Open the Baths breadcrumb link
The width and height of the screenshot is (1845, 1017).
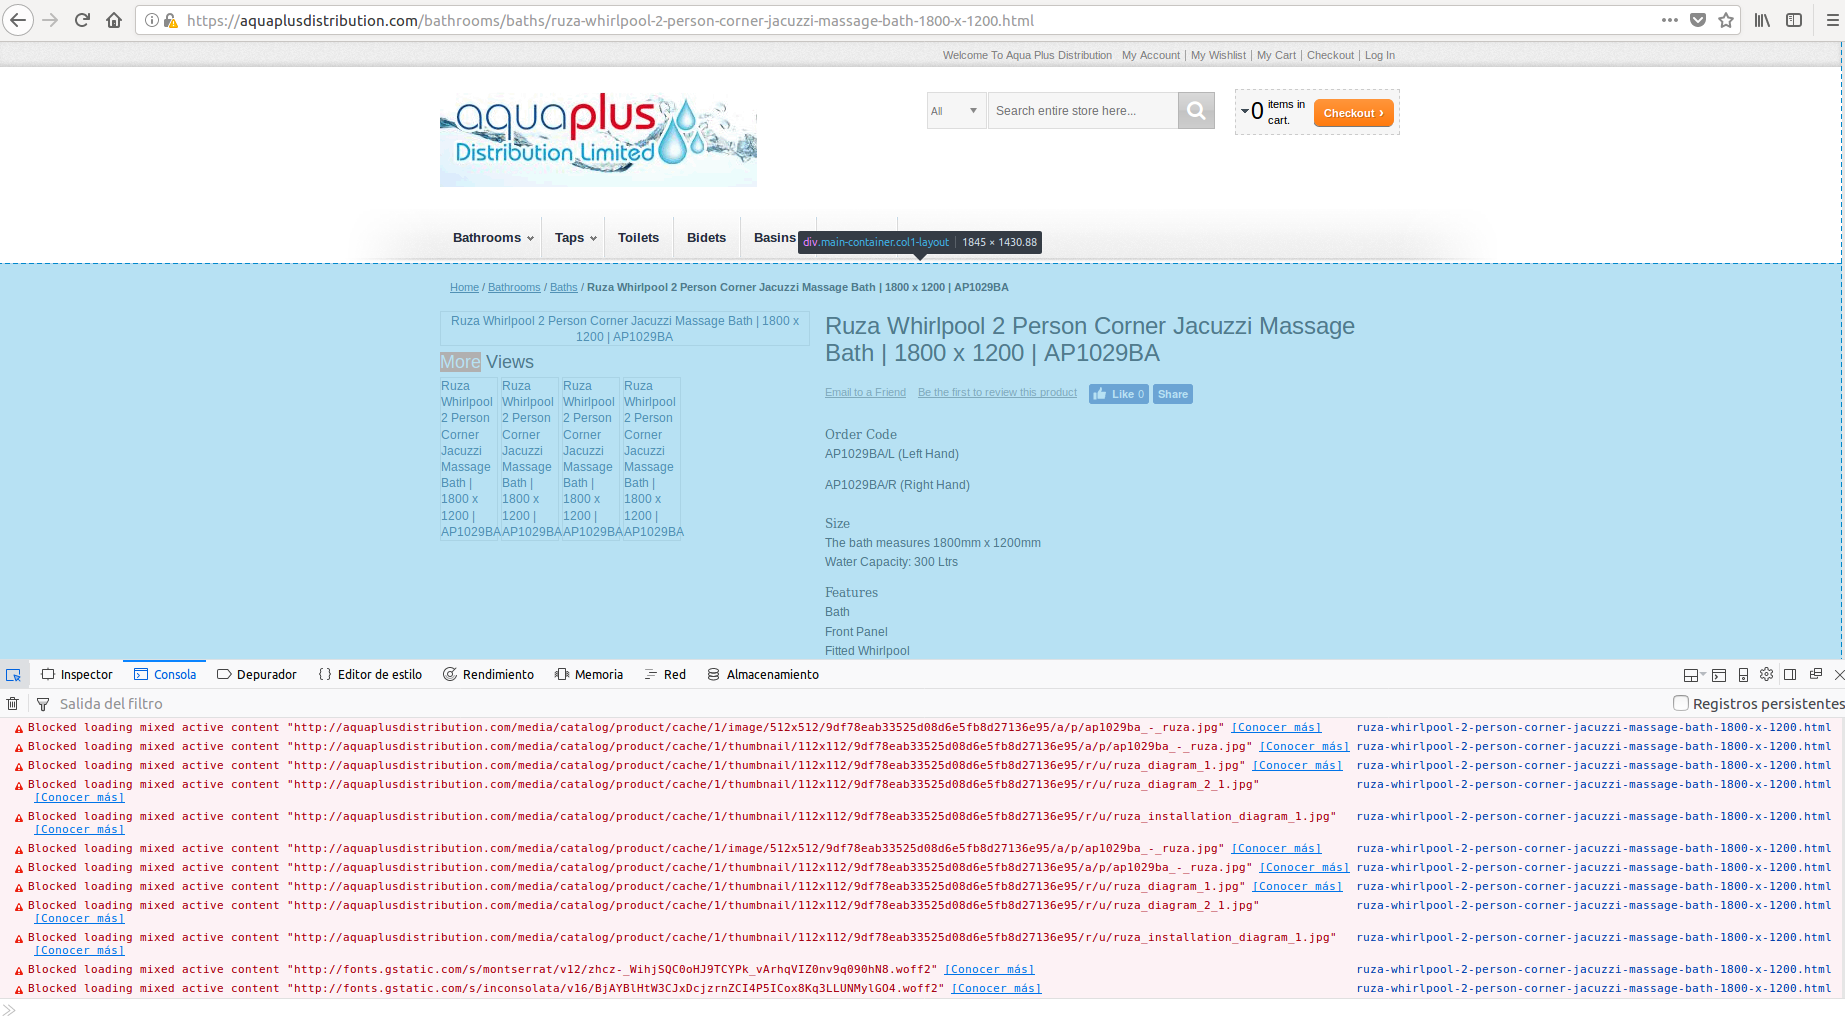point(563,287)
